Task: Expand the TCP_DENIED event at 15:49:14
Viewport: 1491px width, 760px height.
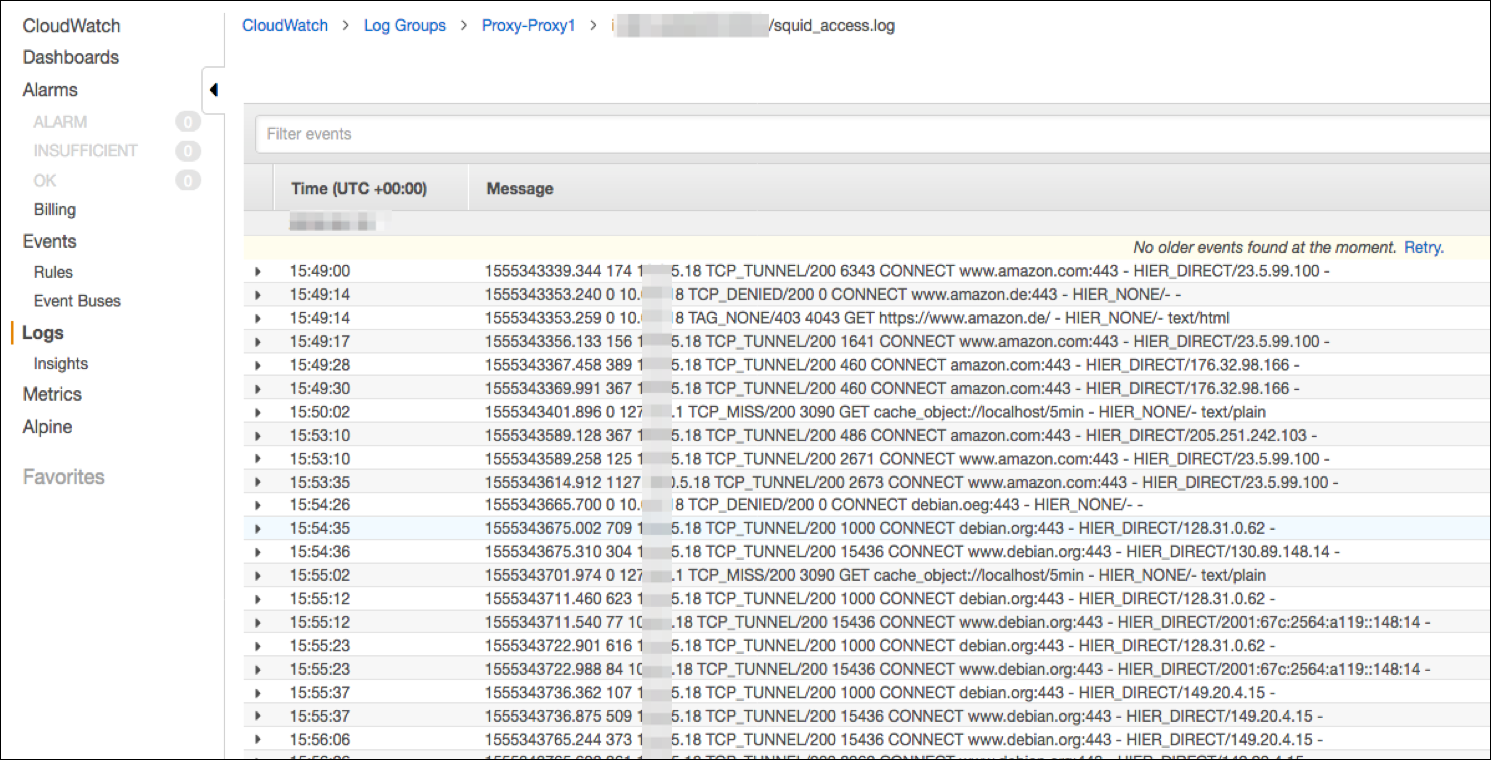Action: point(257,294)
